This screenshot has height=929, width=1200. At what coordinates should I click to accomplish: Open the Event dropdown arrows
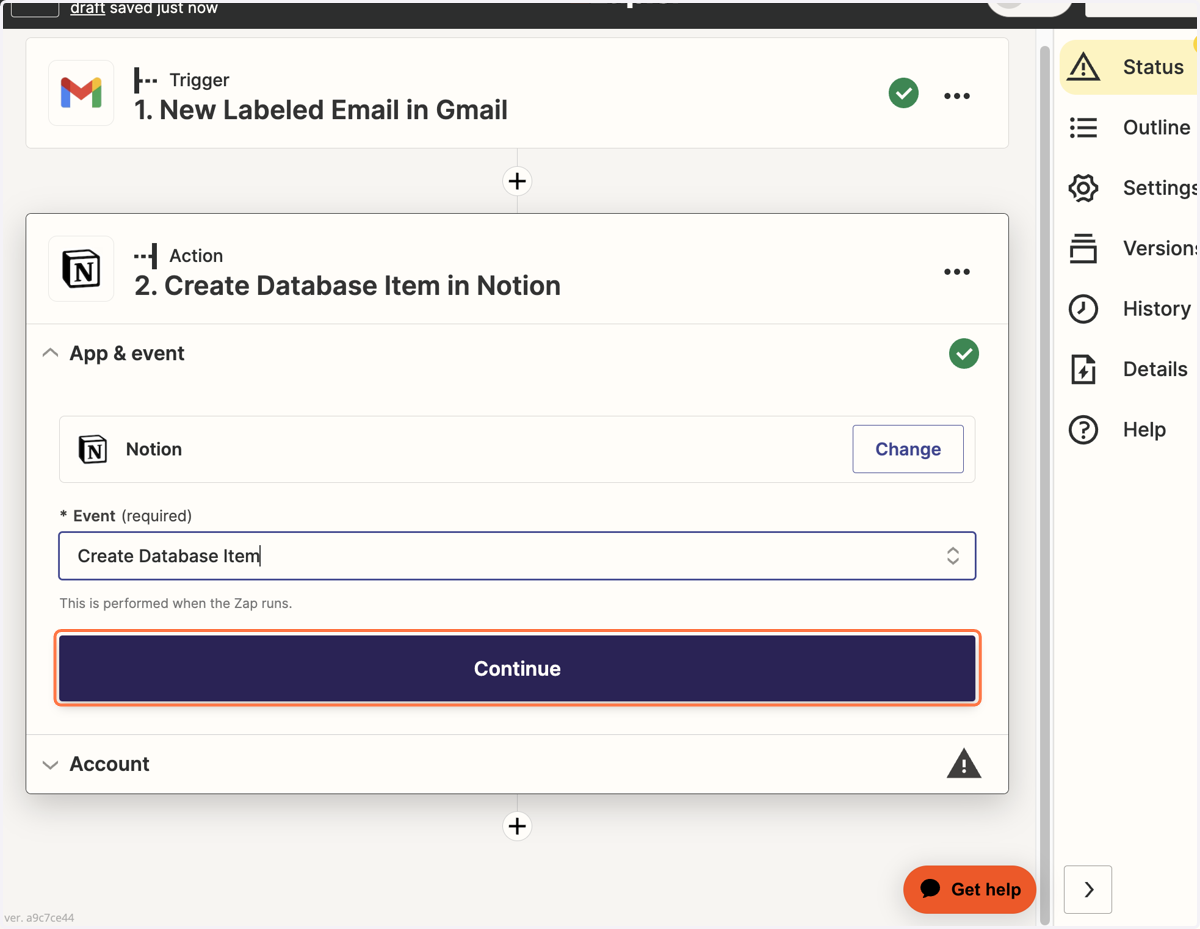click(953, 556)
